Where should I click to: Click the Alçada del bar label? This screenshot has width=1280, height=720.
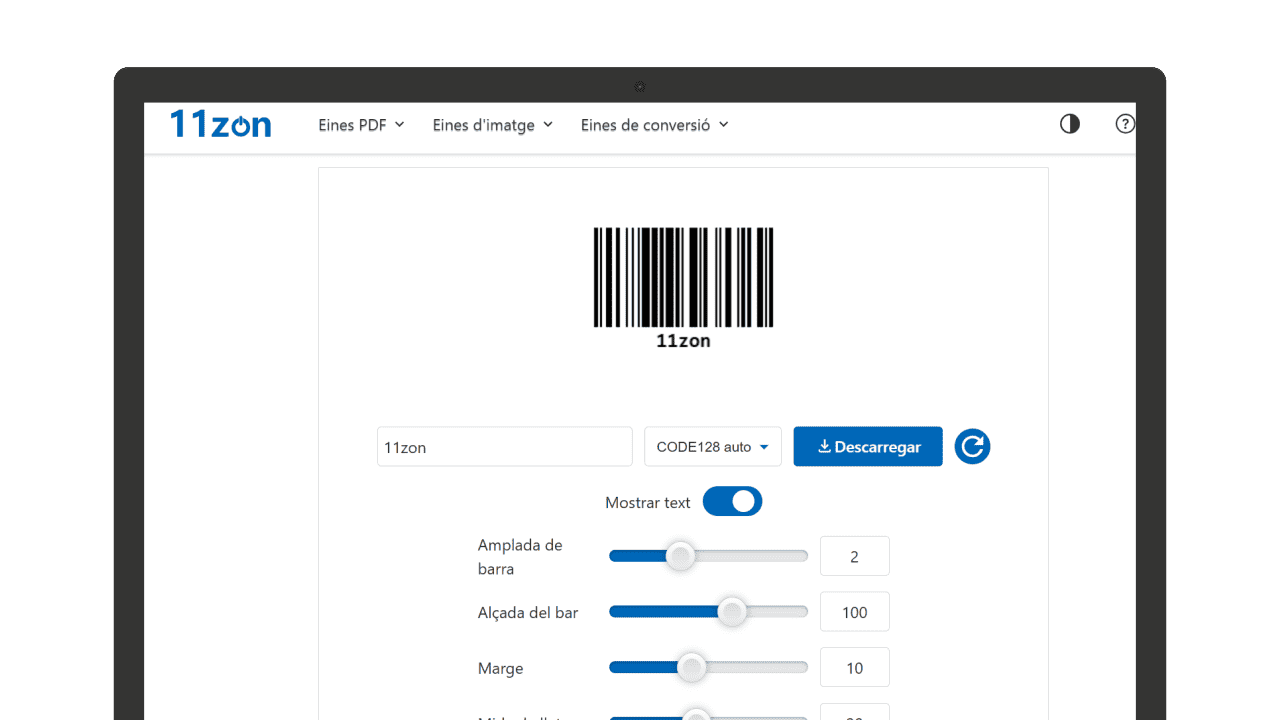[x=528, y=613]
